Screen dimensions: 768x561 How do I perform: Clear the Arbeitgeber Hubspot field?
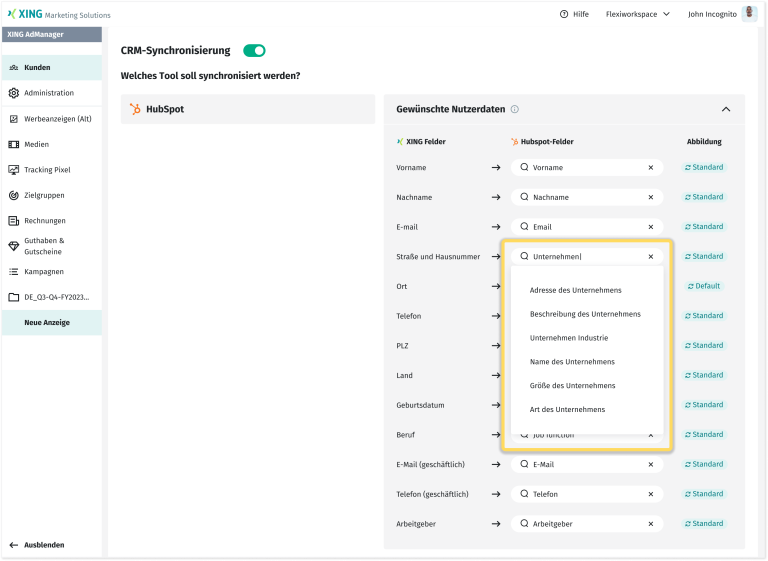[x=651, y=524]
